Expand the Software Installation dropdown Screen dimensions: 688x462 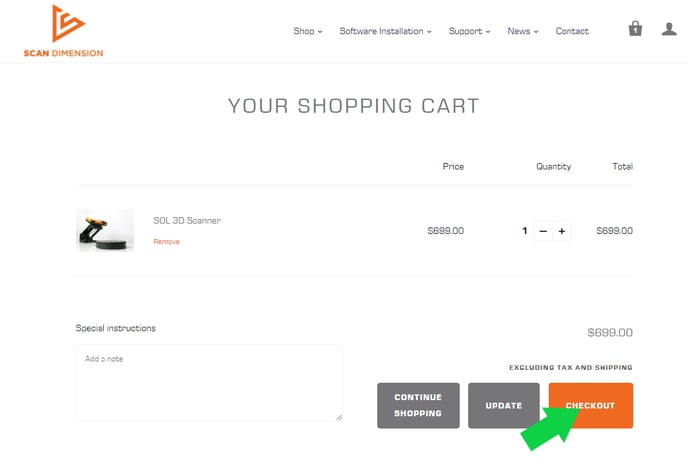tap(385, 31)
